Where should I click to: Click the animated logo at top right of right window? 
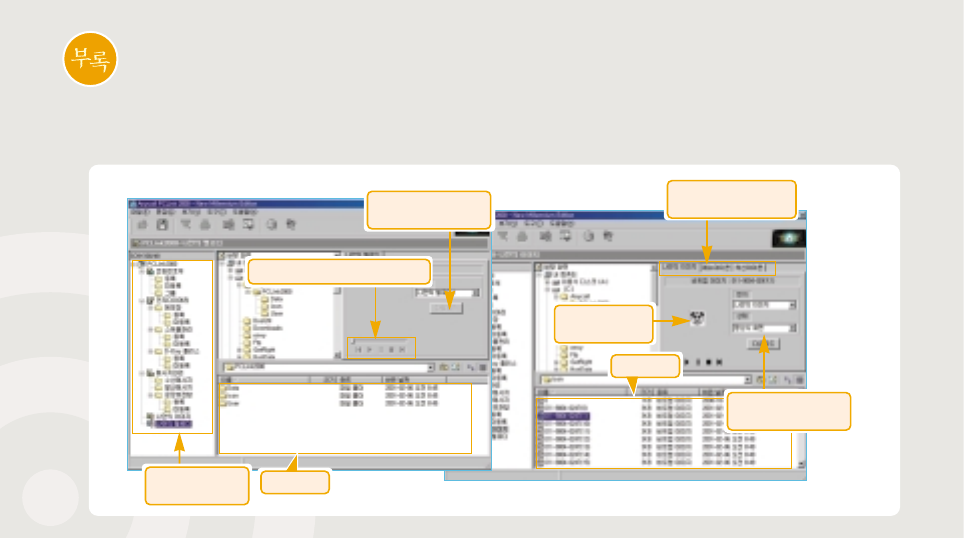tap(789, 238)
